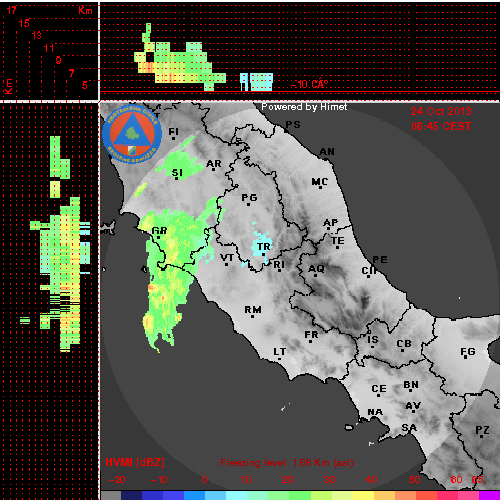Click the AP city label on map
Viewport: 500px width, 500px height.
click(331, 223)
